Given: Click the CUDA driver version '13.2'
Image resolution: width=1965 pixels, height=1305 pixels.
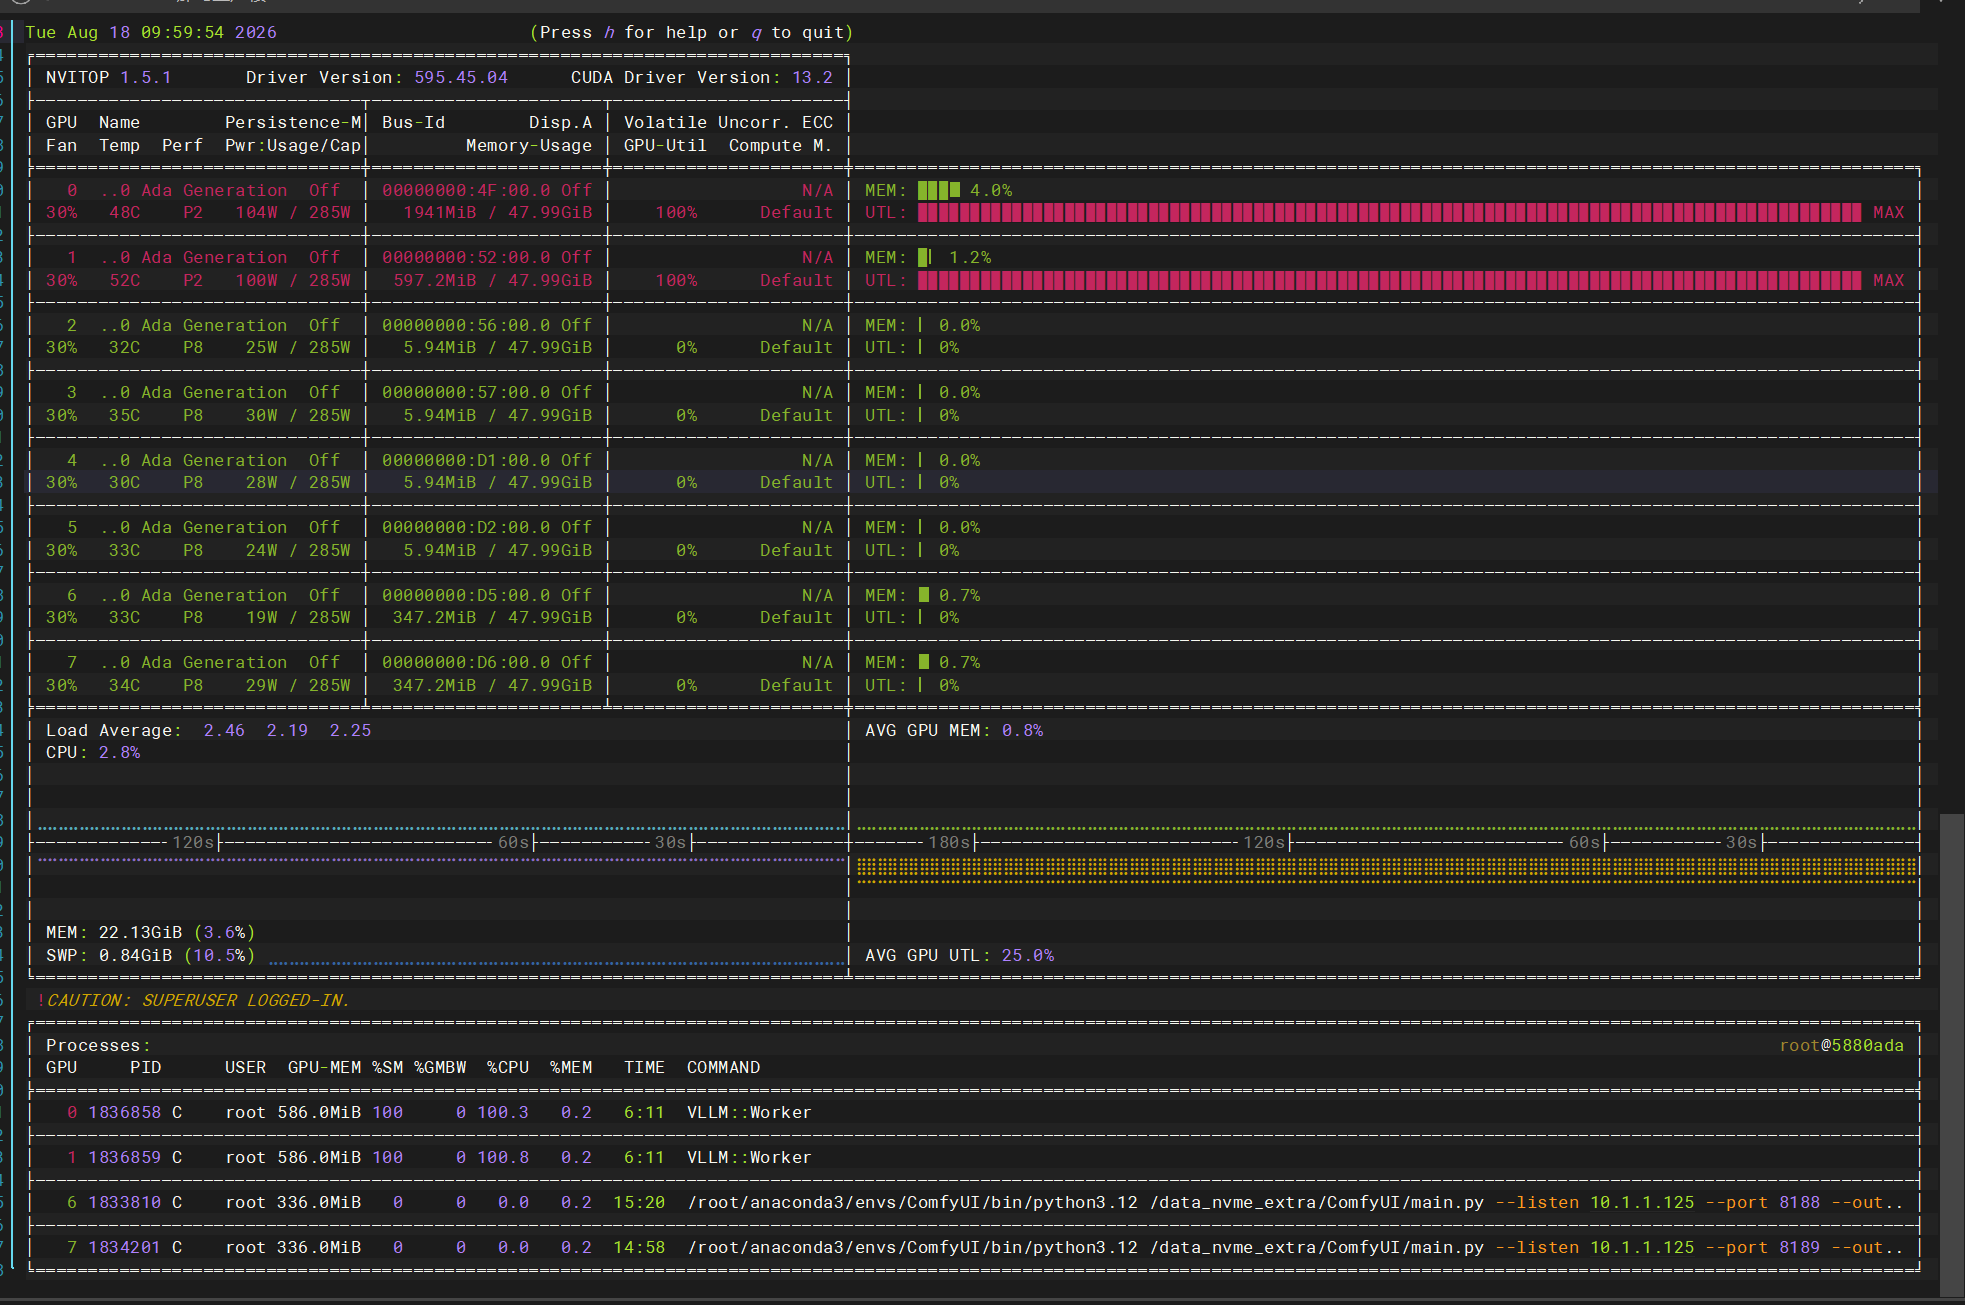Looking at the screenshot, I should point(812,78).
